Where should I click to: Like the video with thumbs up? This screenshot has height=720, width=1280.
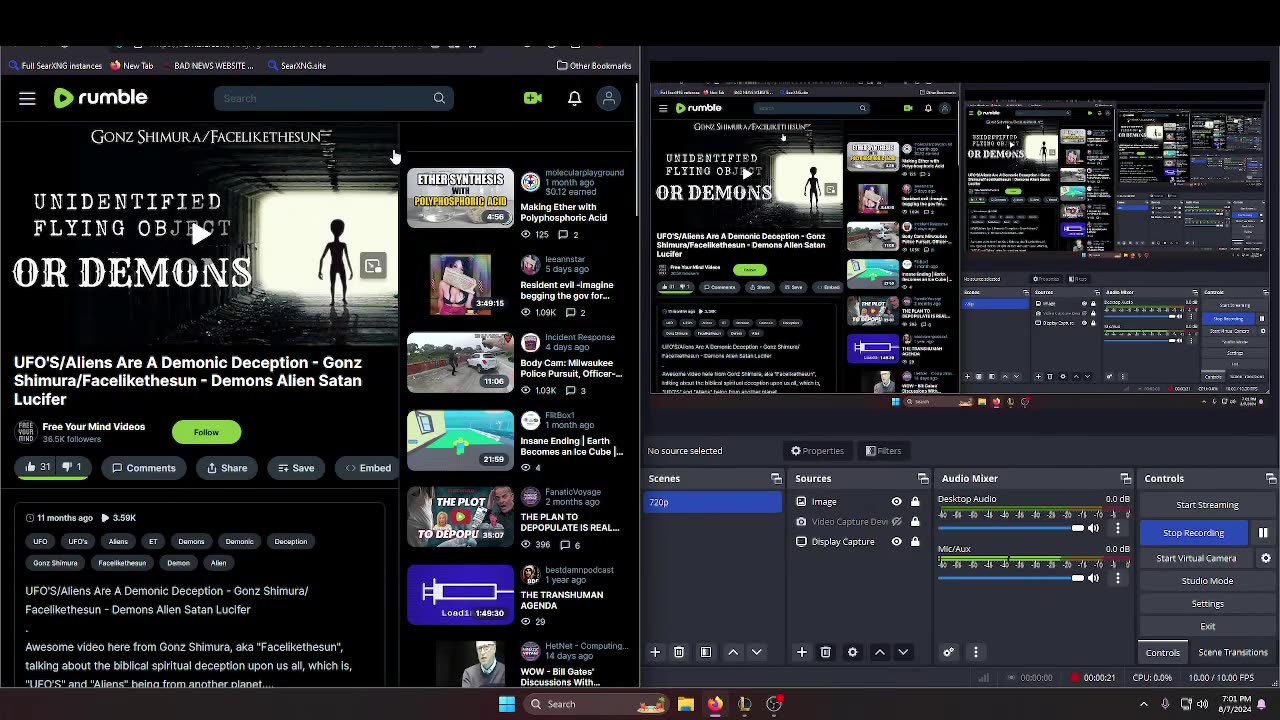coord(37,467)
